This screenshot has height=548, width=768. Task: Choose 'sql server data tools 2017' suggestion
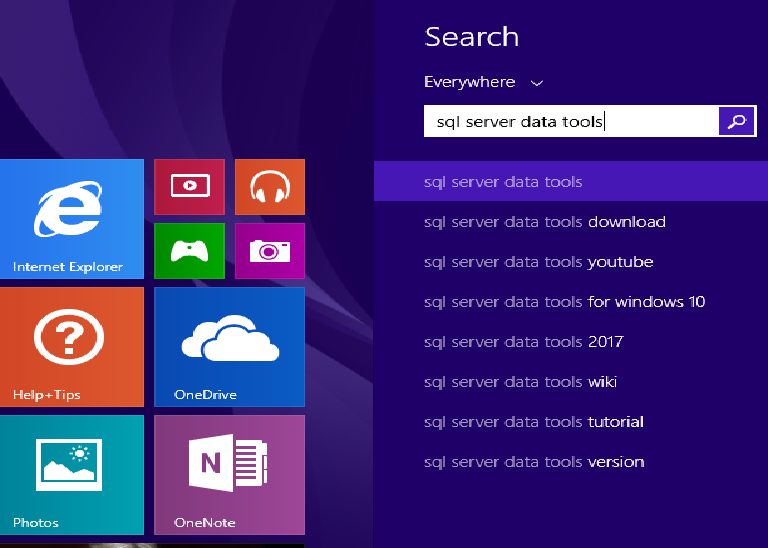(571, 342)
